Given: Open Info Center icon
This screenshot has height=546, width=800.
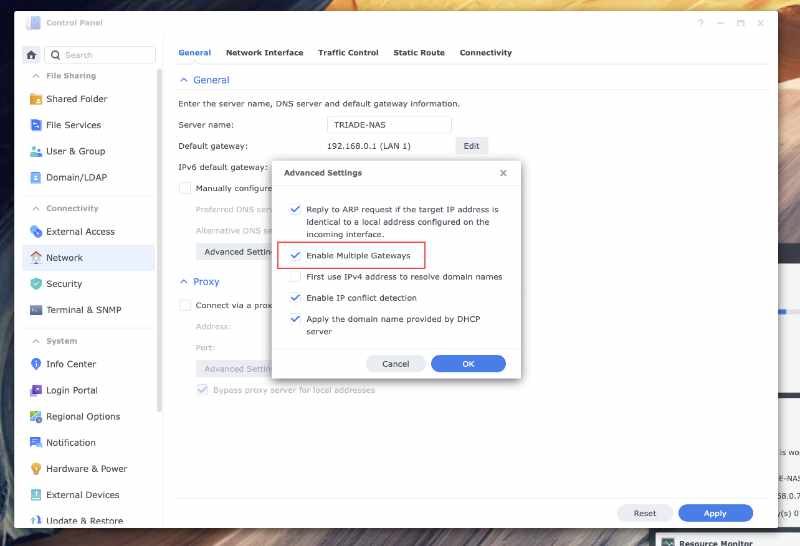Looking at the screenshot, I should pyautogui.click(x=36, y=364).
